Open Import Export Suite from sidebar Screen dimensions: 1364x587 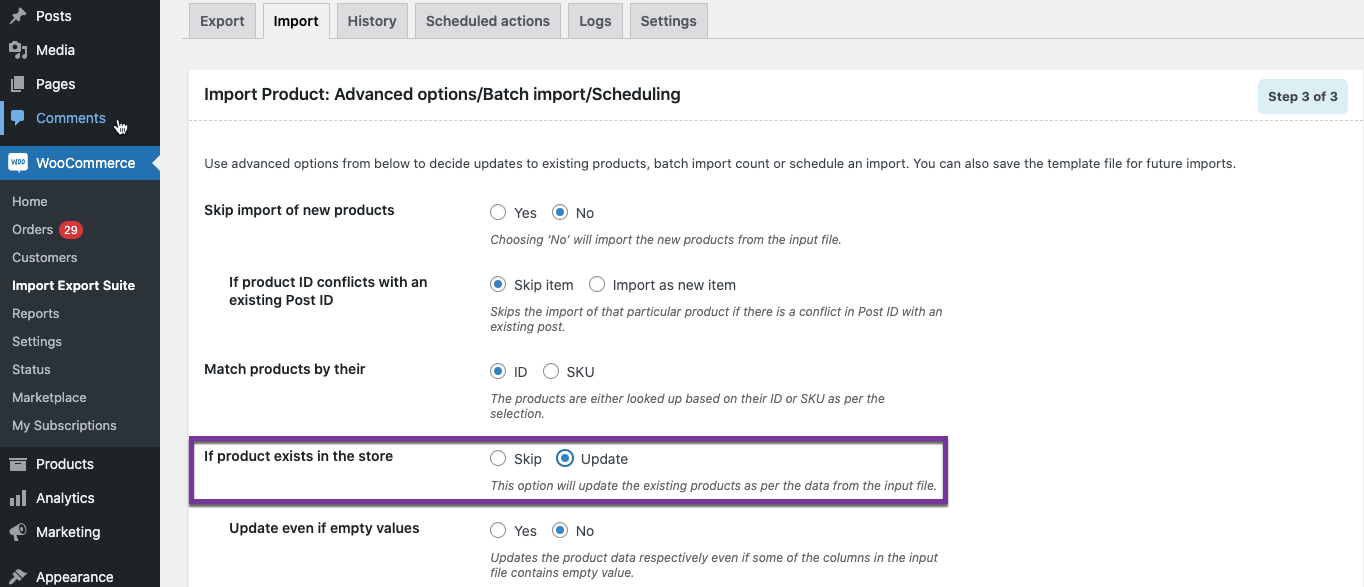click(73, 285)
